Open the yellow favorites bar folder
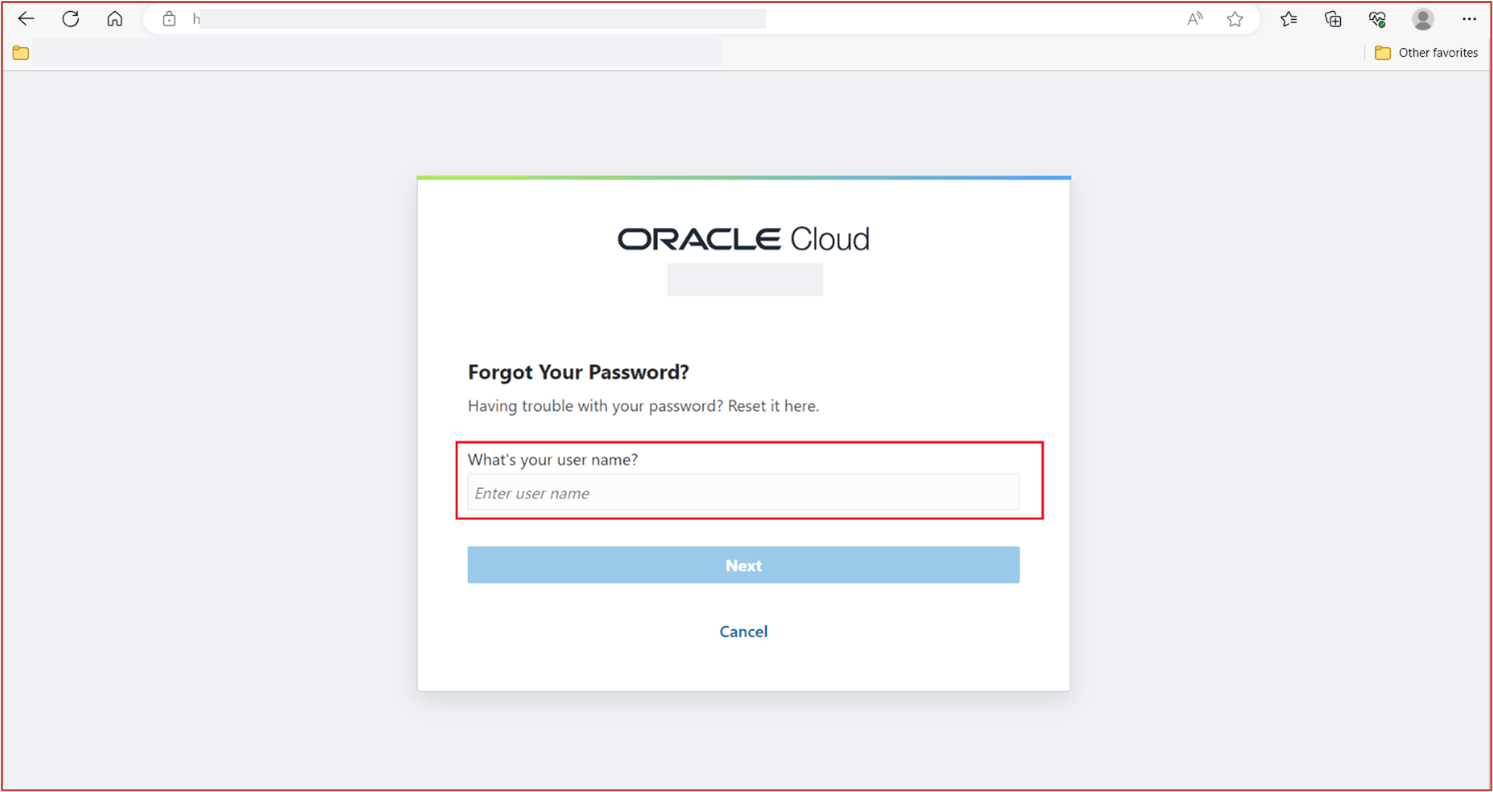Screen dimensions: 1493x792 (20, 52)
